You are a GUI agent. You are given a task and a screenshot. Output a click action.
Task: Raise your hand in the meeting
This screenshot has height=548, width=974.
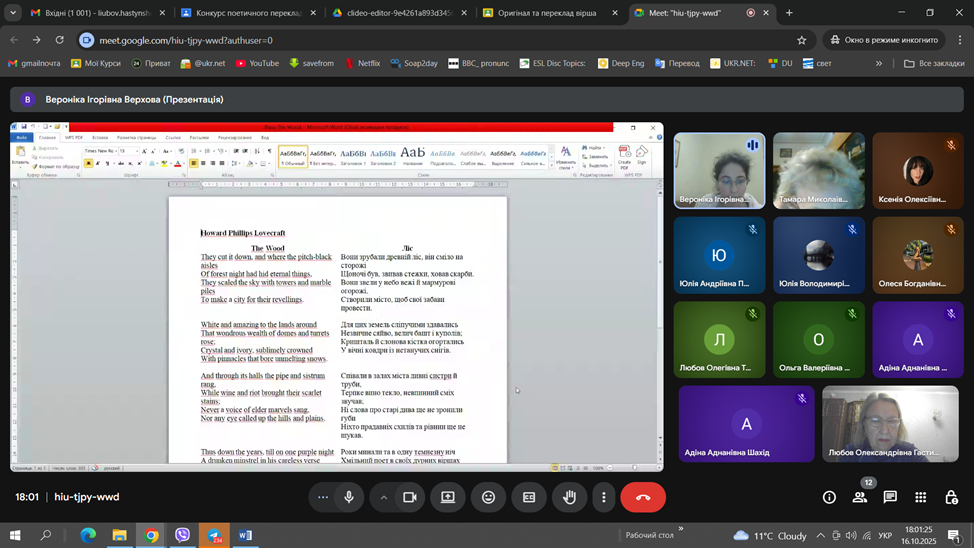569,497
